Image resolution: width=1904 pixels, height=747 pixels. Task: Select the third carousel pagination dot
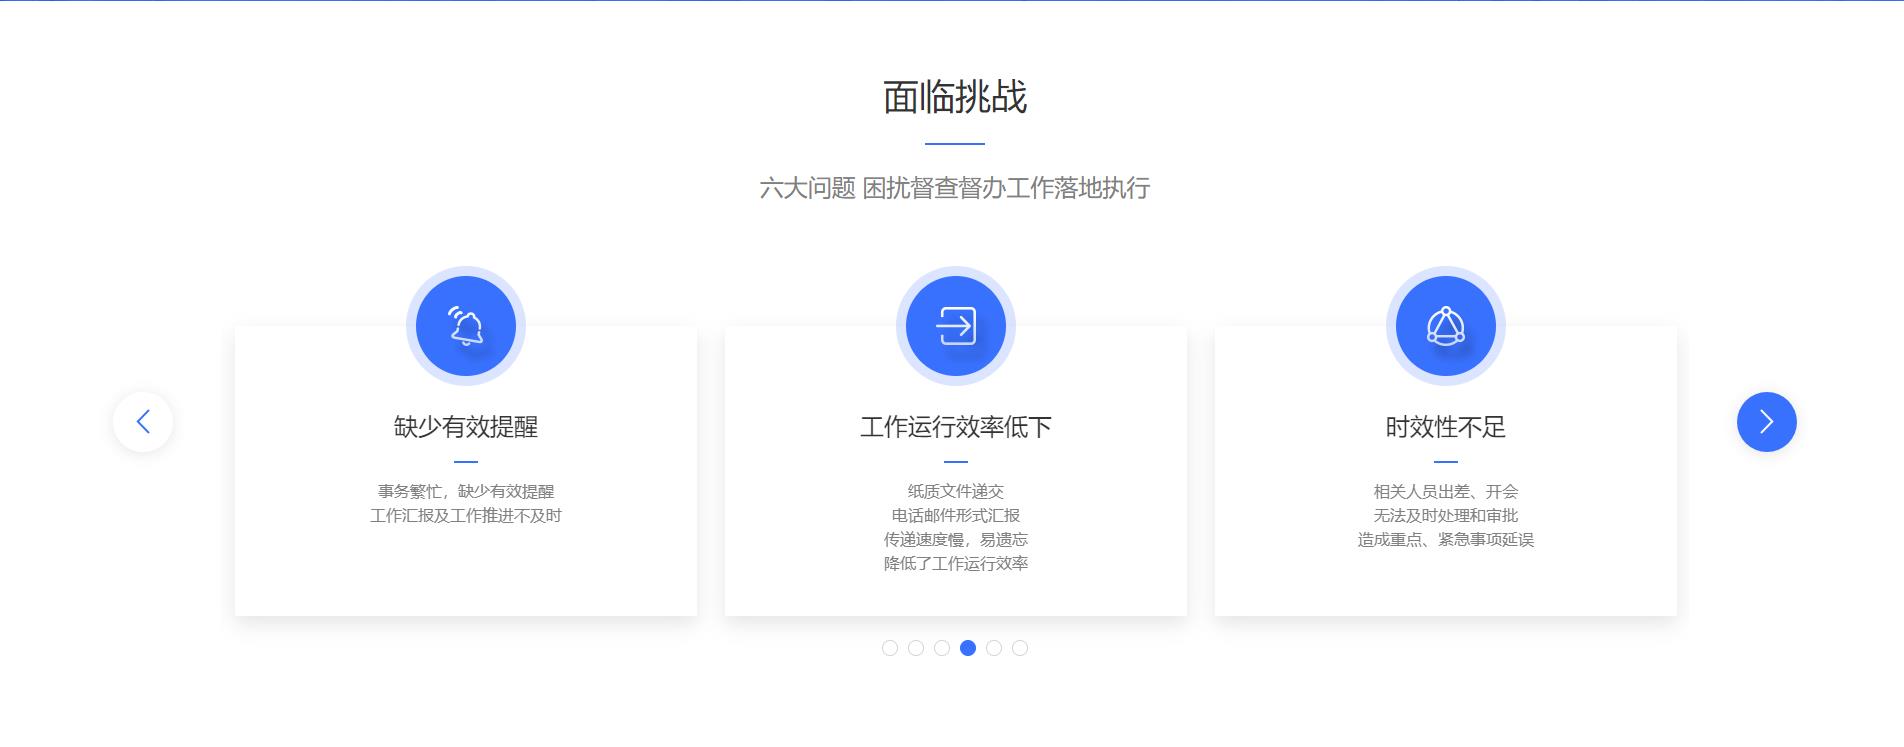click(942, 648)
